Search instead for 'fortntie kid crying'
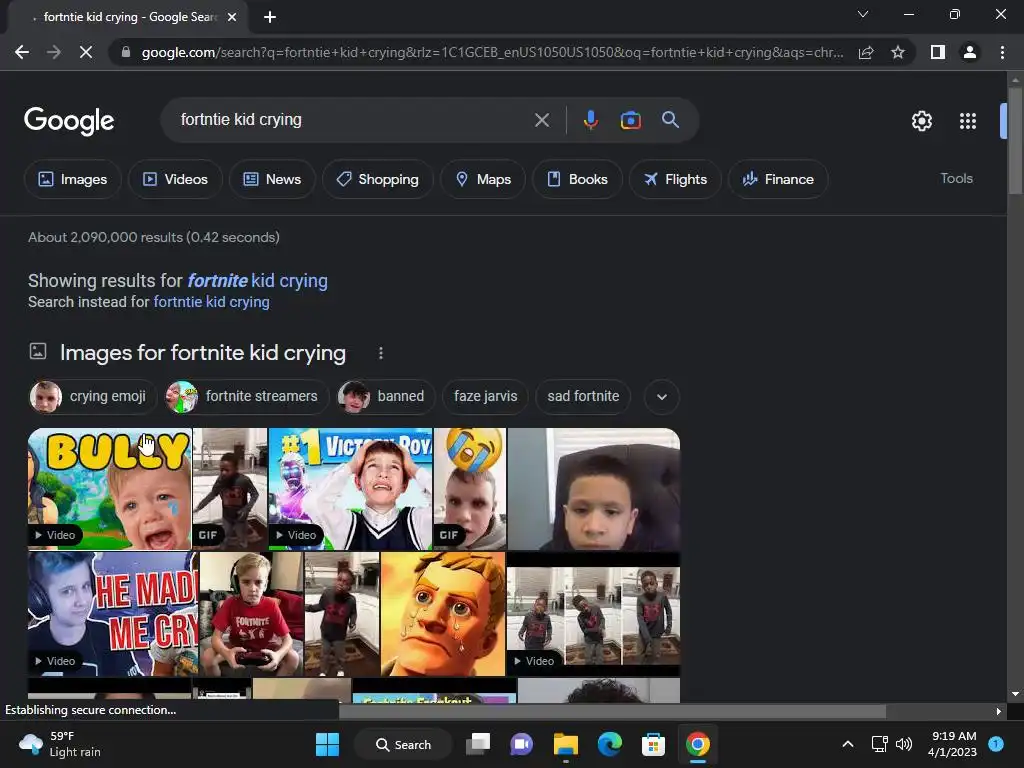 click(211, 302)
